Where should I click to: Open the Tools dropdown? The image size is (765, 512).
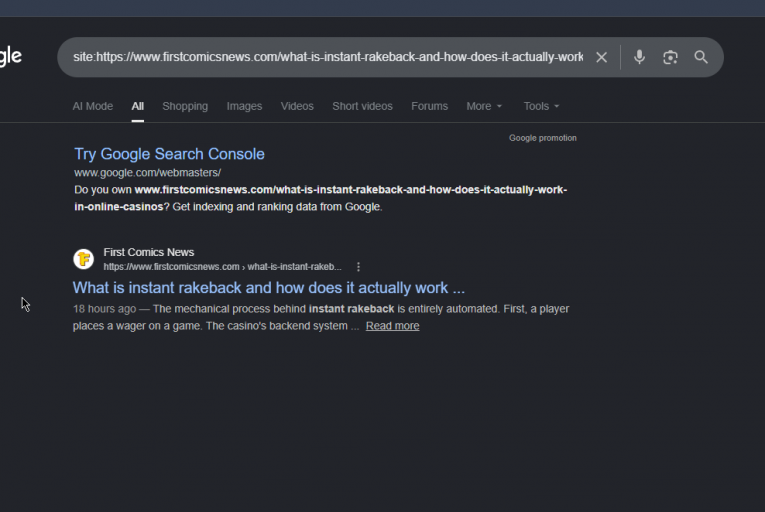coord(542,106)
